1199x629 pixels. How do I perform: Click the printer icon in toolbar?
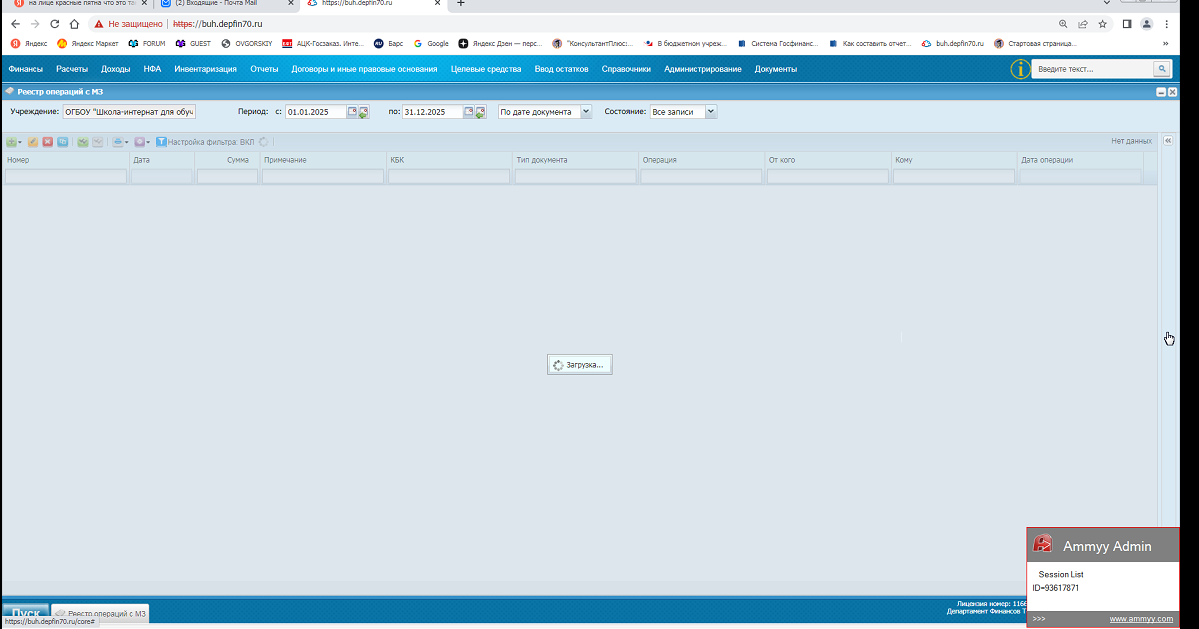(118, 142)
